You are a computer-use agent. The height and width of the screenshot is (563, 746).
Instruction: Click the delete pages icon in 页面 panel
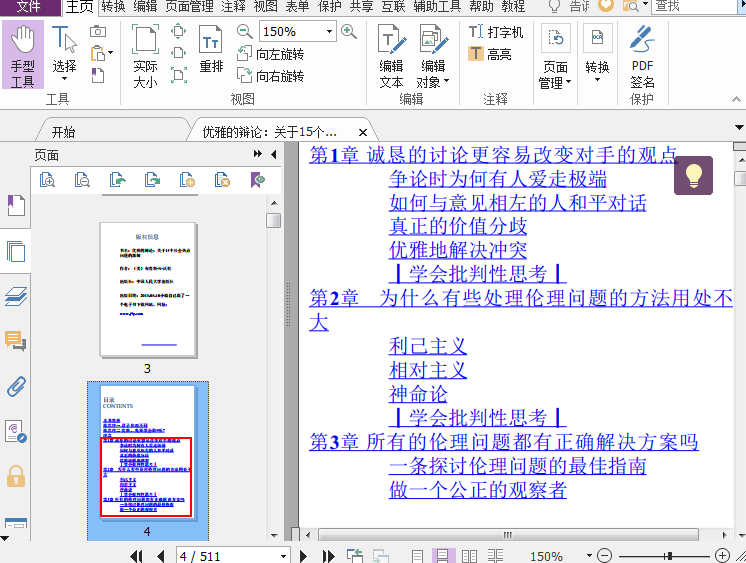click(x=222, y=180)
